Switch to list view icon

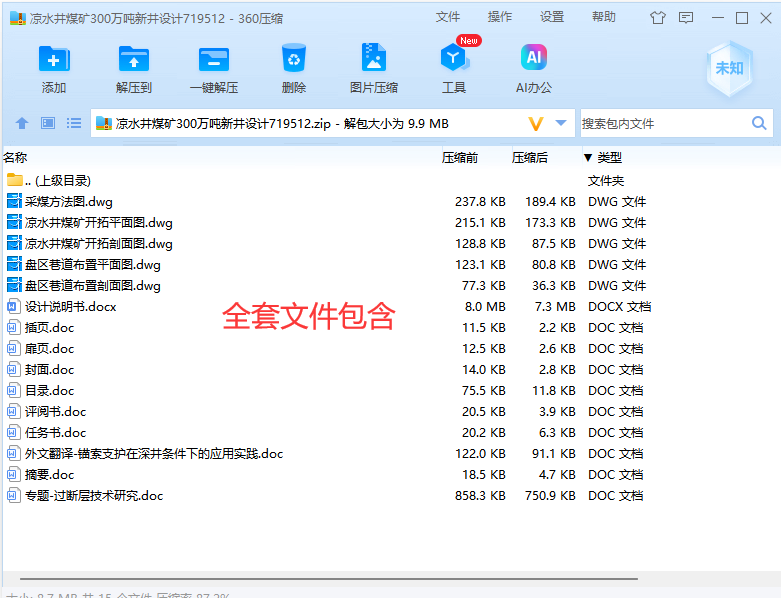(74, 123)
